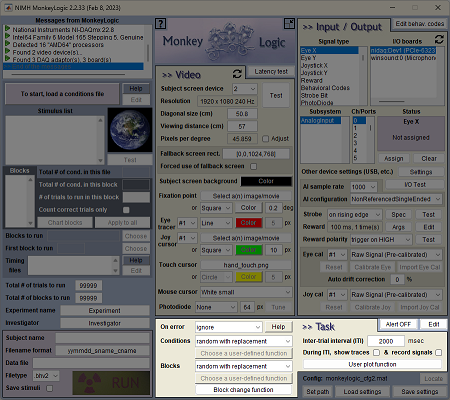Click Total # of trials to run field
450x400 pixels.
[x=89, y=286]
